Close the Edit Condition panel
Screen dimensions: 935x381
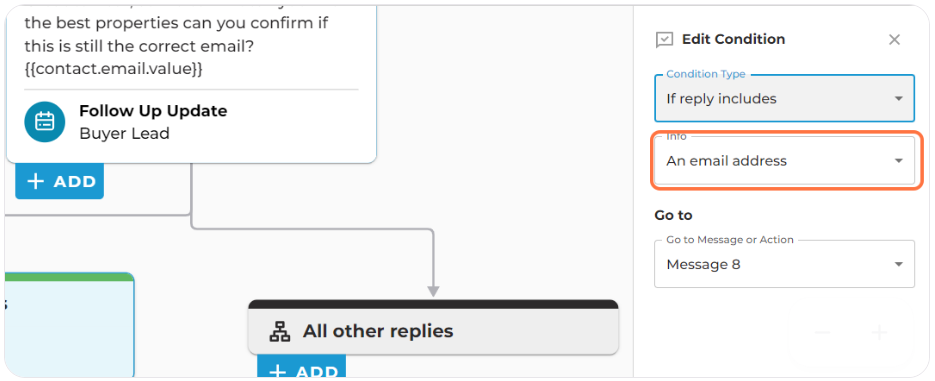(894, 40)
